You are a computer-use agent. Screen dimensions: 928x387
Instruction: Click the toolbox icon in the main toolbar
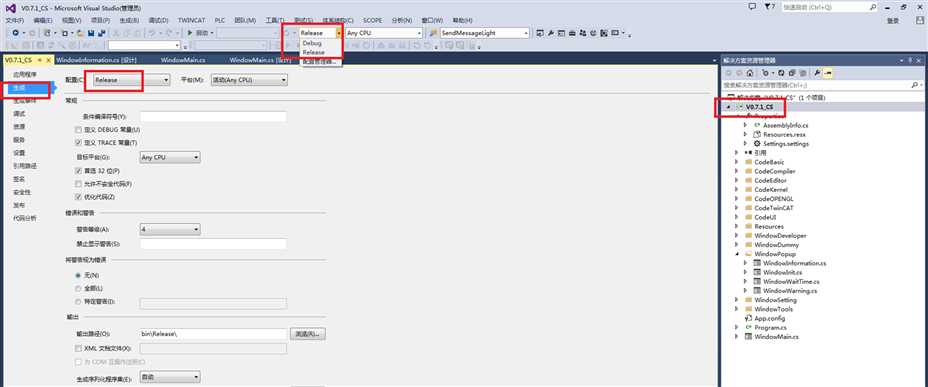click(572, 33)
